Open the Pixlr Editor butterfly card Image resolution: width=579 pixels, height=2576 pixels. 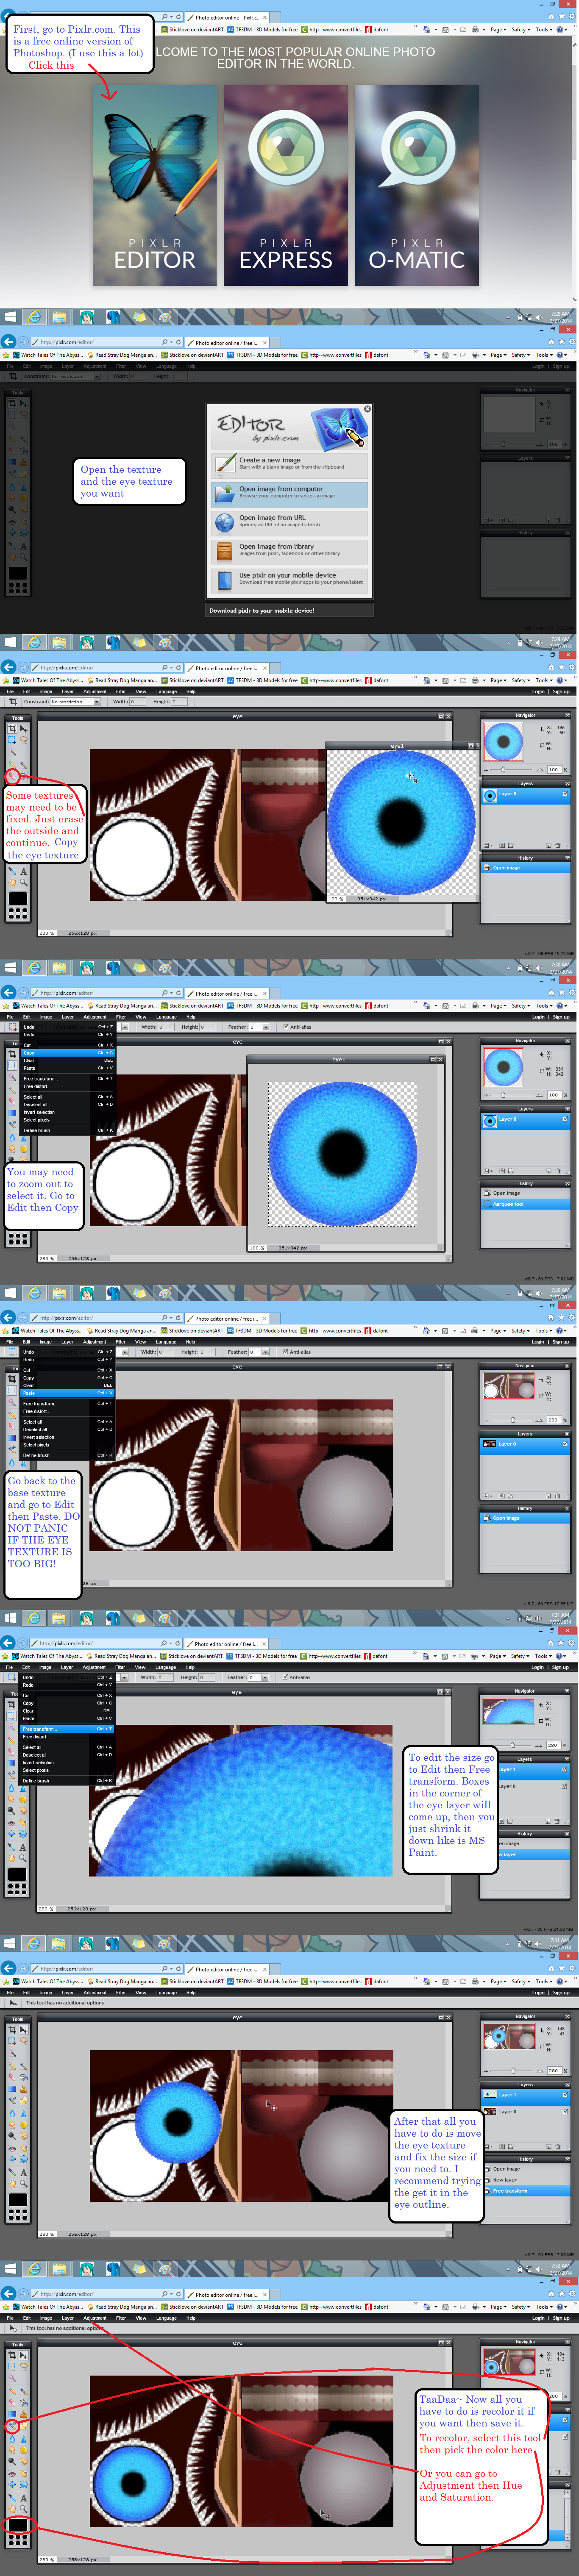click(x=155, y=185)
